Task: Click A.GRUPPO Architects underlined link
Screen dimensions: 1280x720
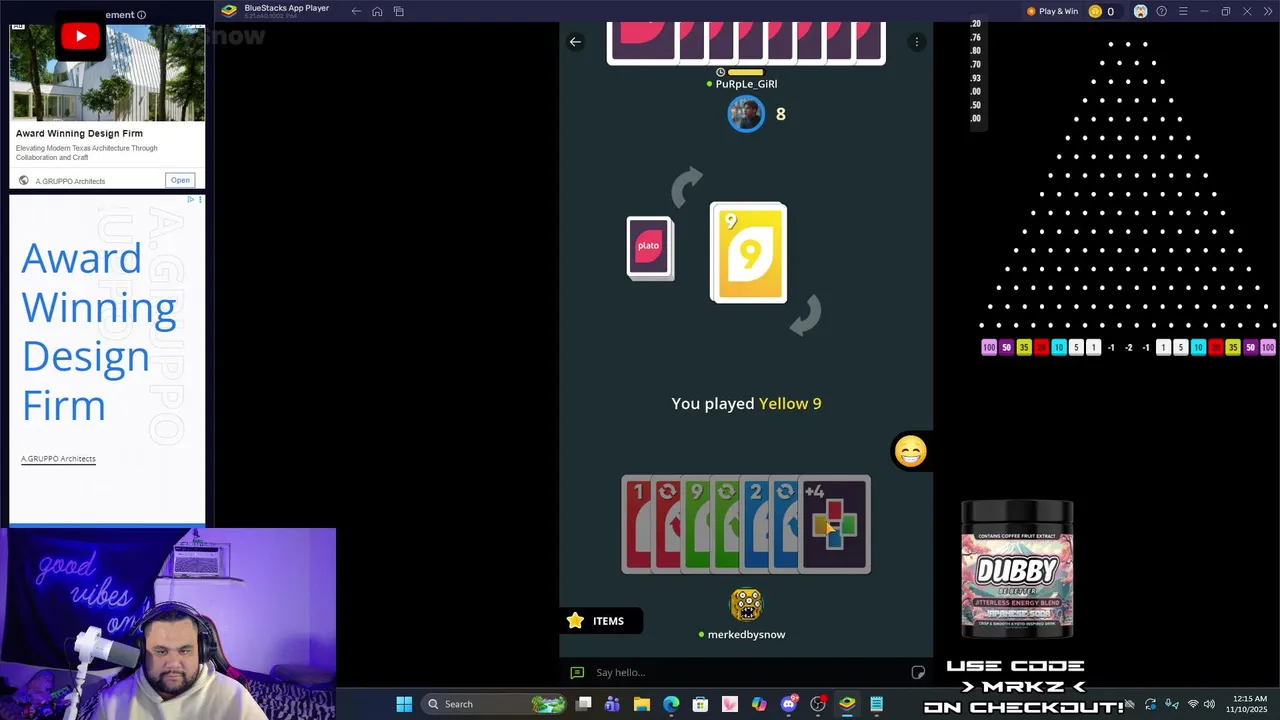Action: click(58, 459)
